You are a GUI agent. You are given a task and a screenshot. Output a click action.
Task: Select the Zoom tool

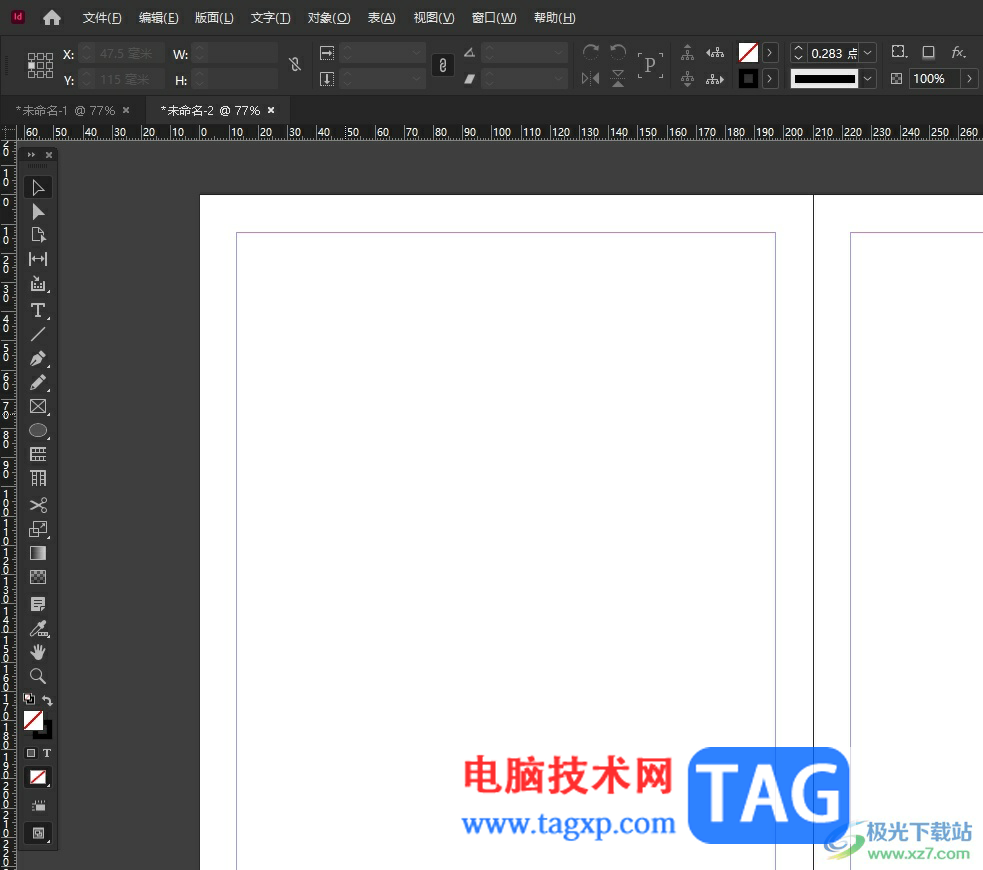[38, 676]
